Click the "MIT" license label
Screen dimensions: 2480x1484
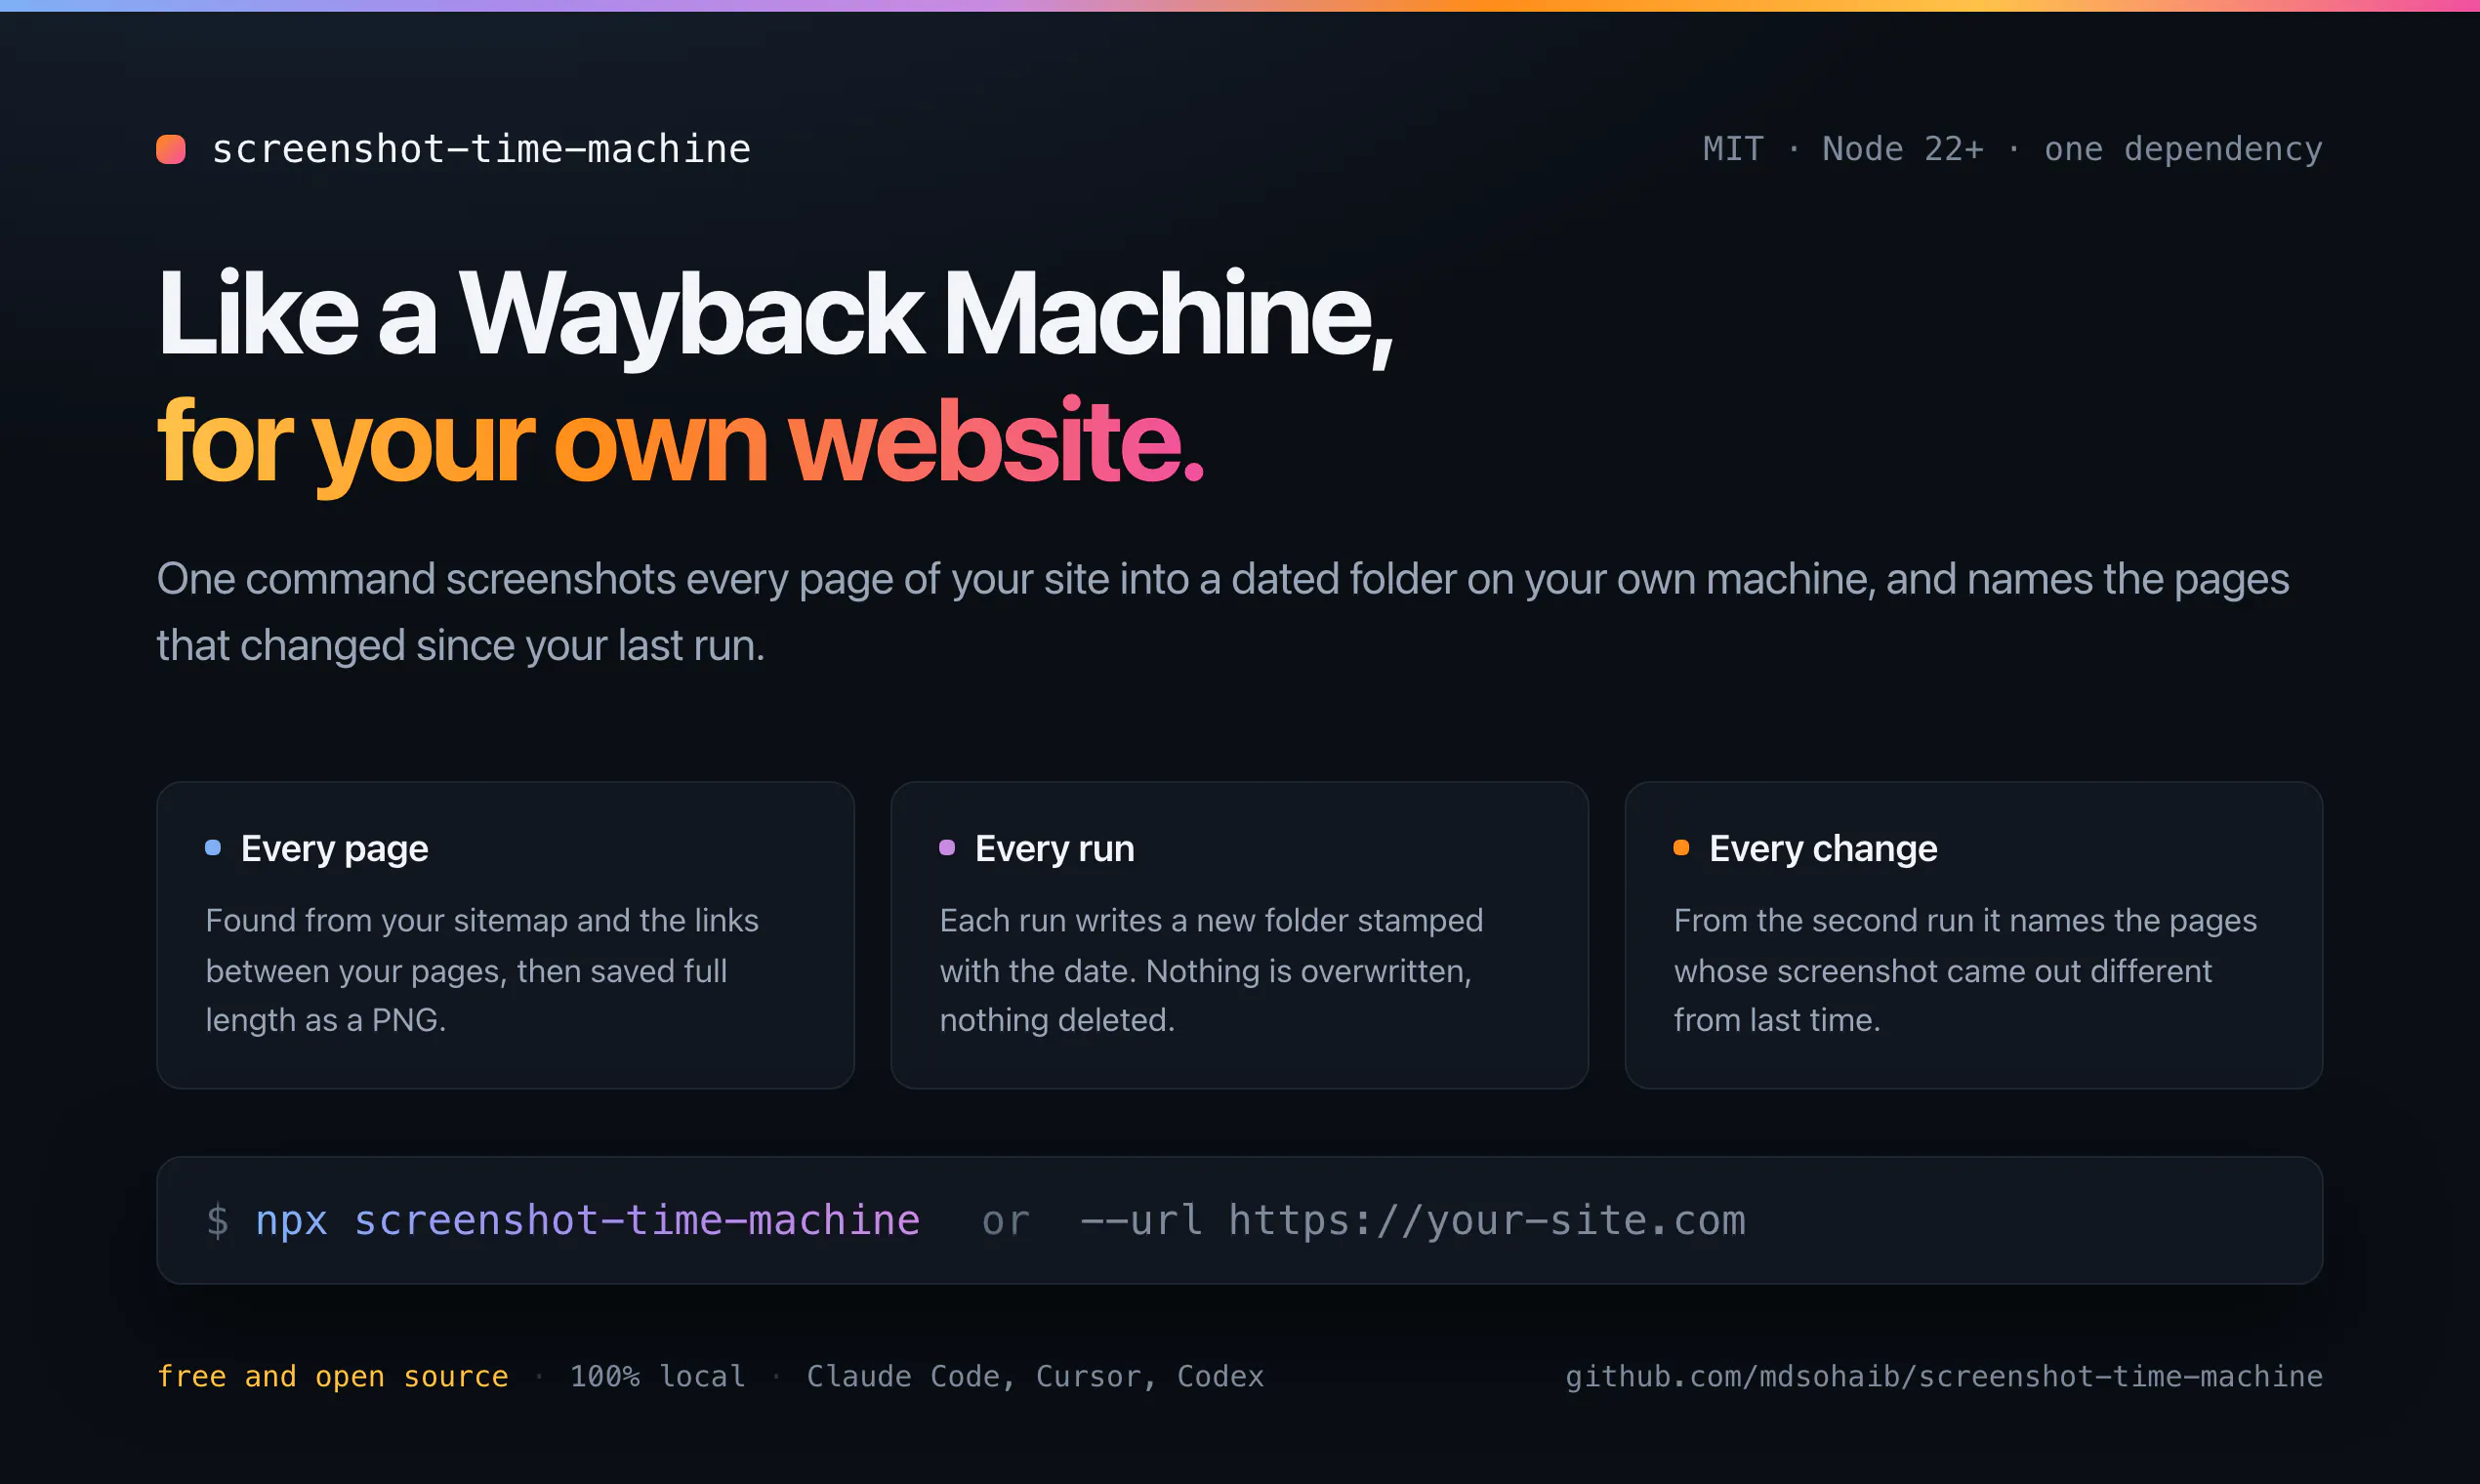1733,149
